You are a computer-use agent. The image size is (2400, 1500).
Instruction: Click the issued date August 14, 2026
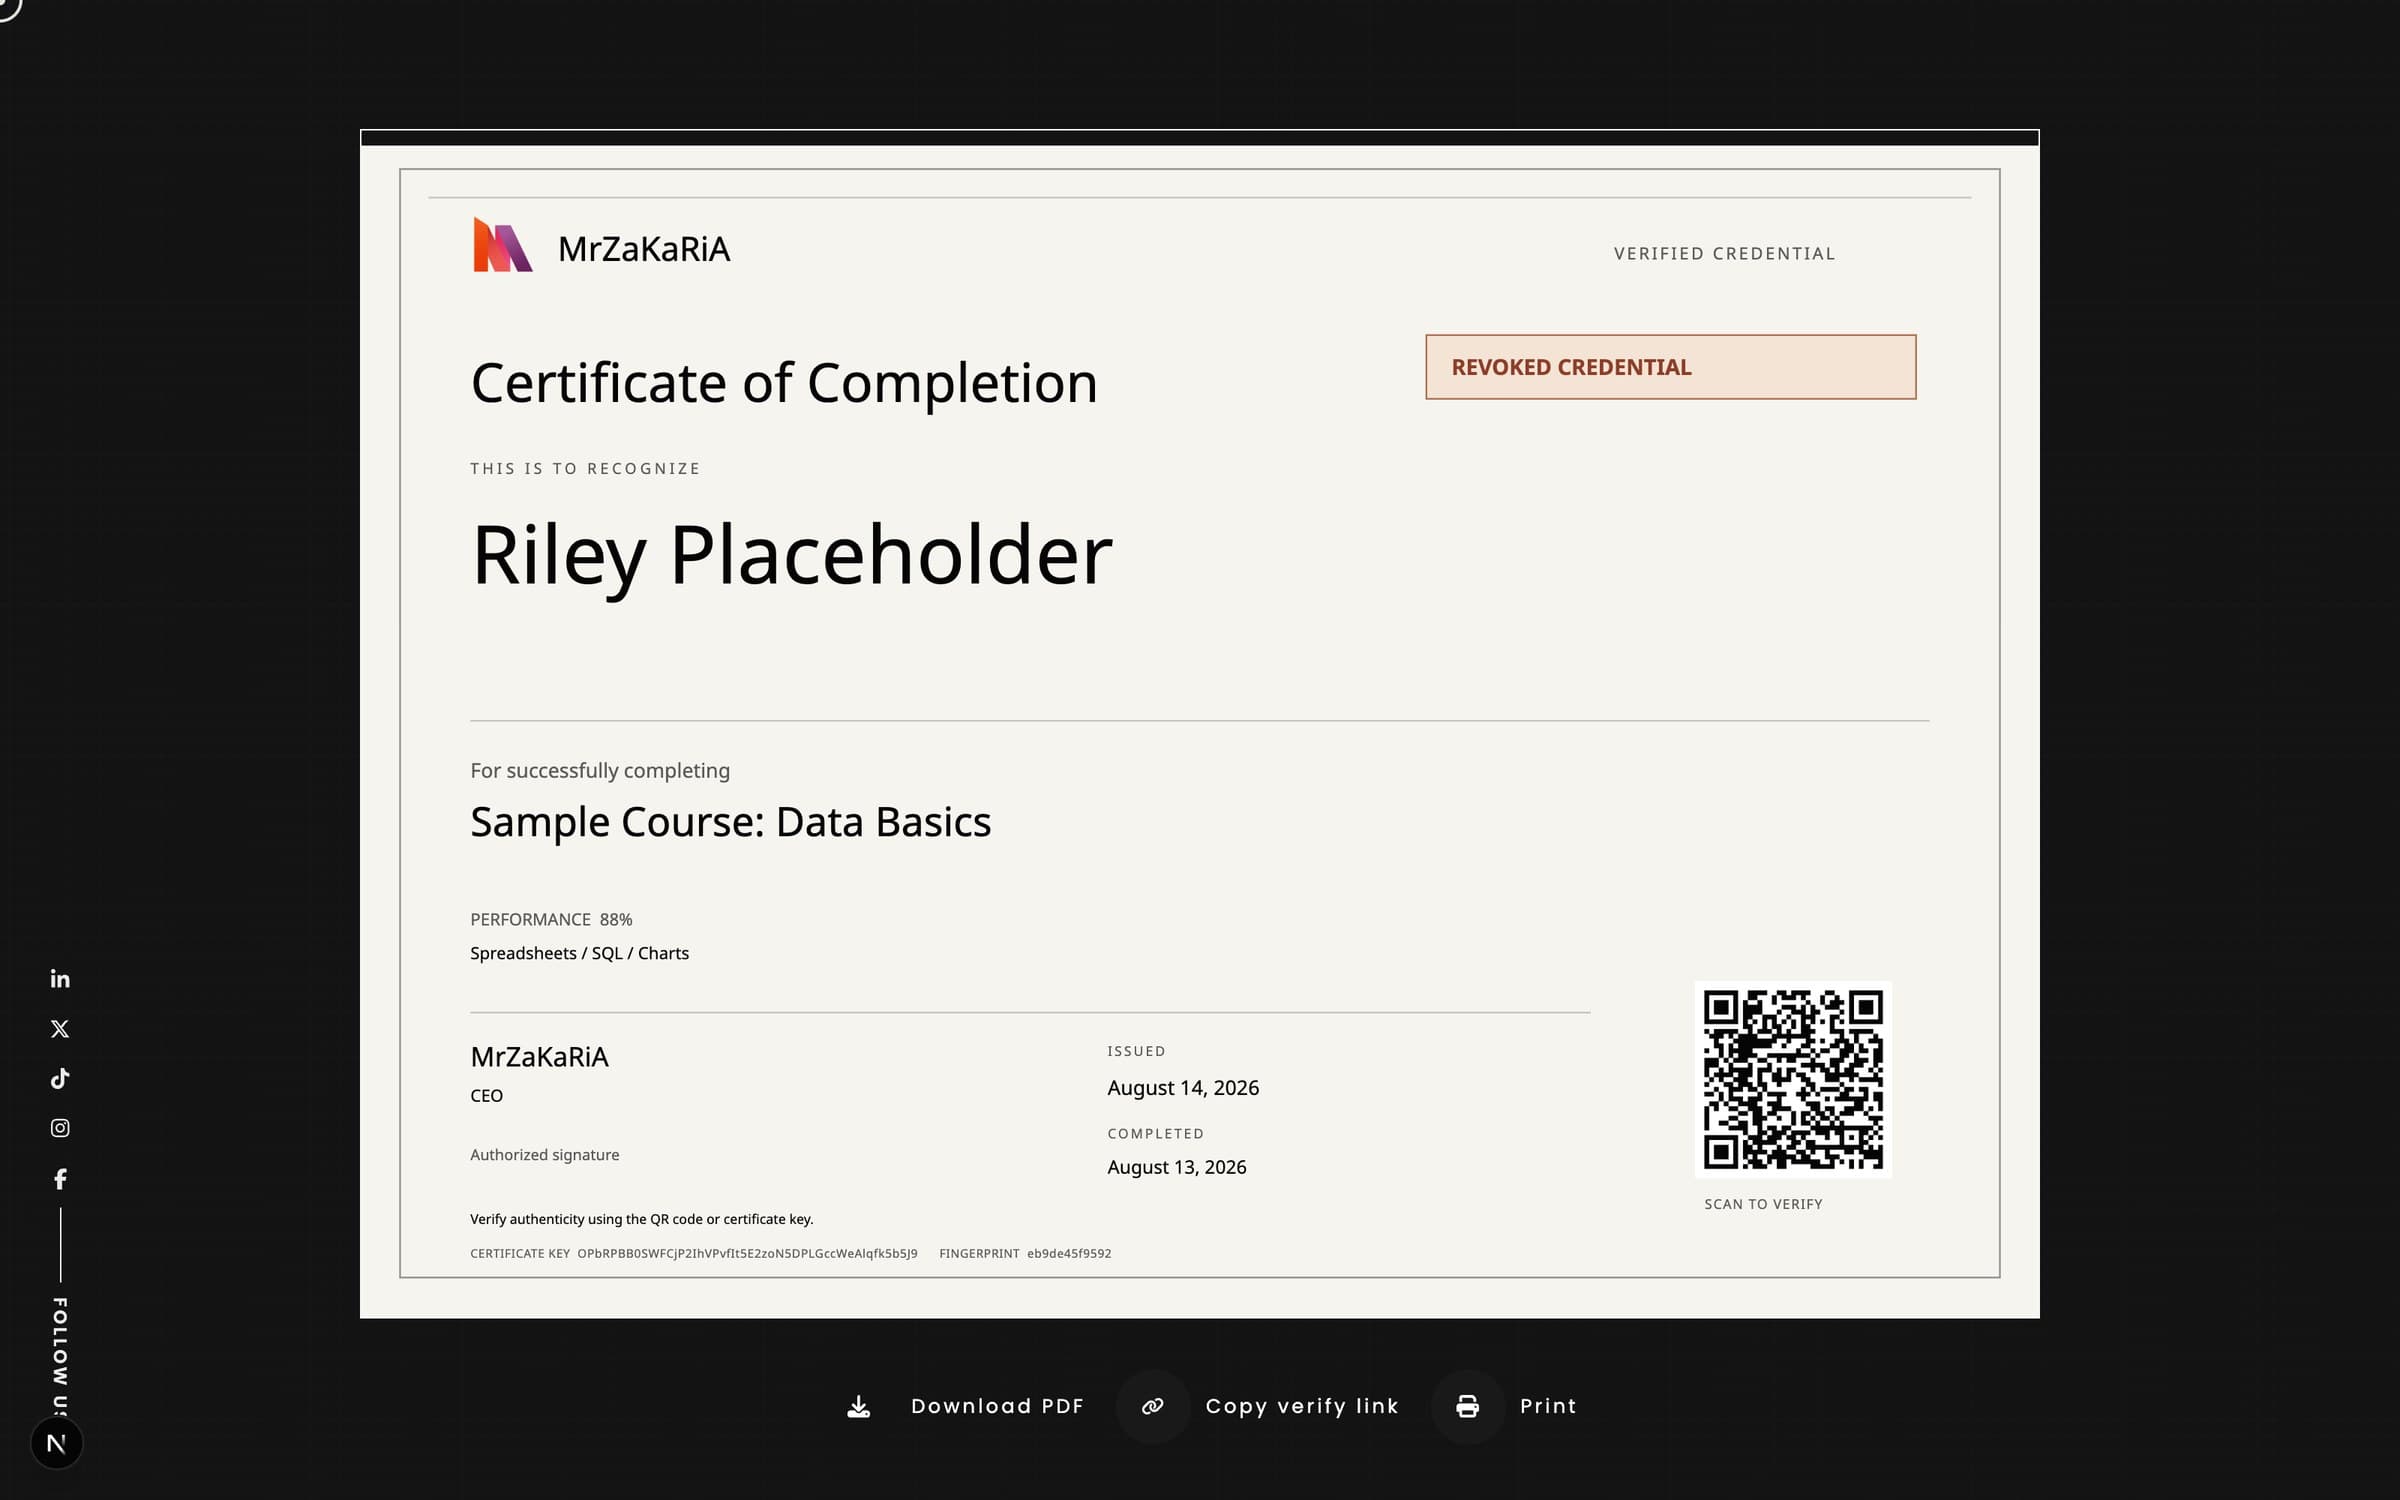tap(1183, 1088)
